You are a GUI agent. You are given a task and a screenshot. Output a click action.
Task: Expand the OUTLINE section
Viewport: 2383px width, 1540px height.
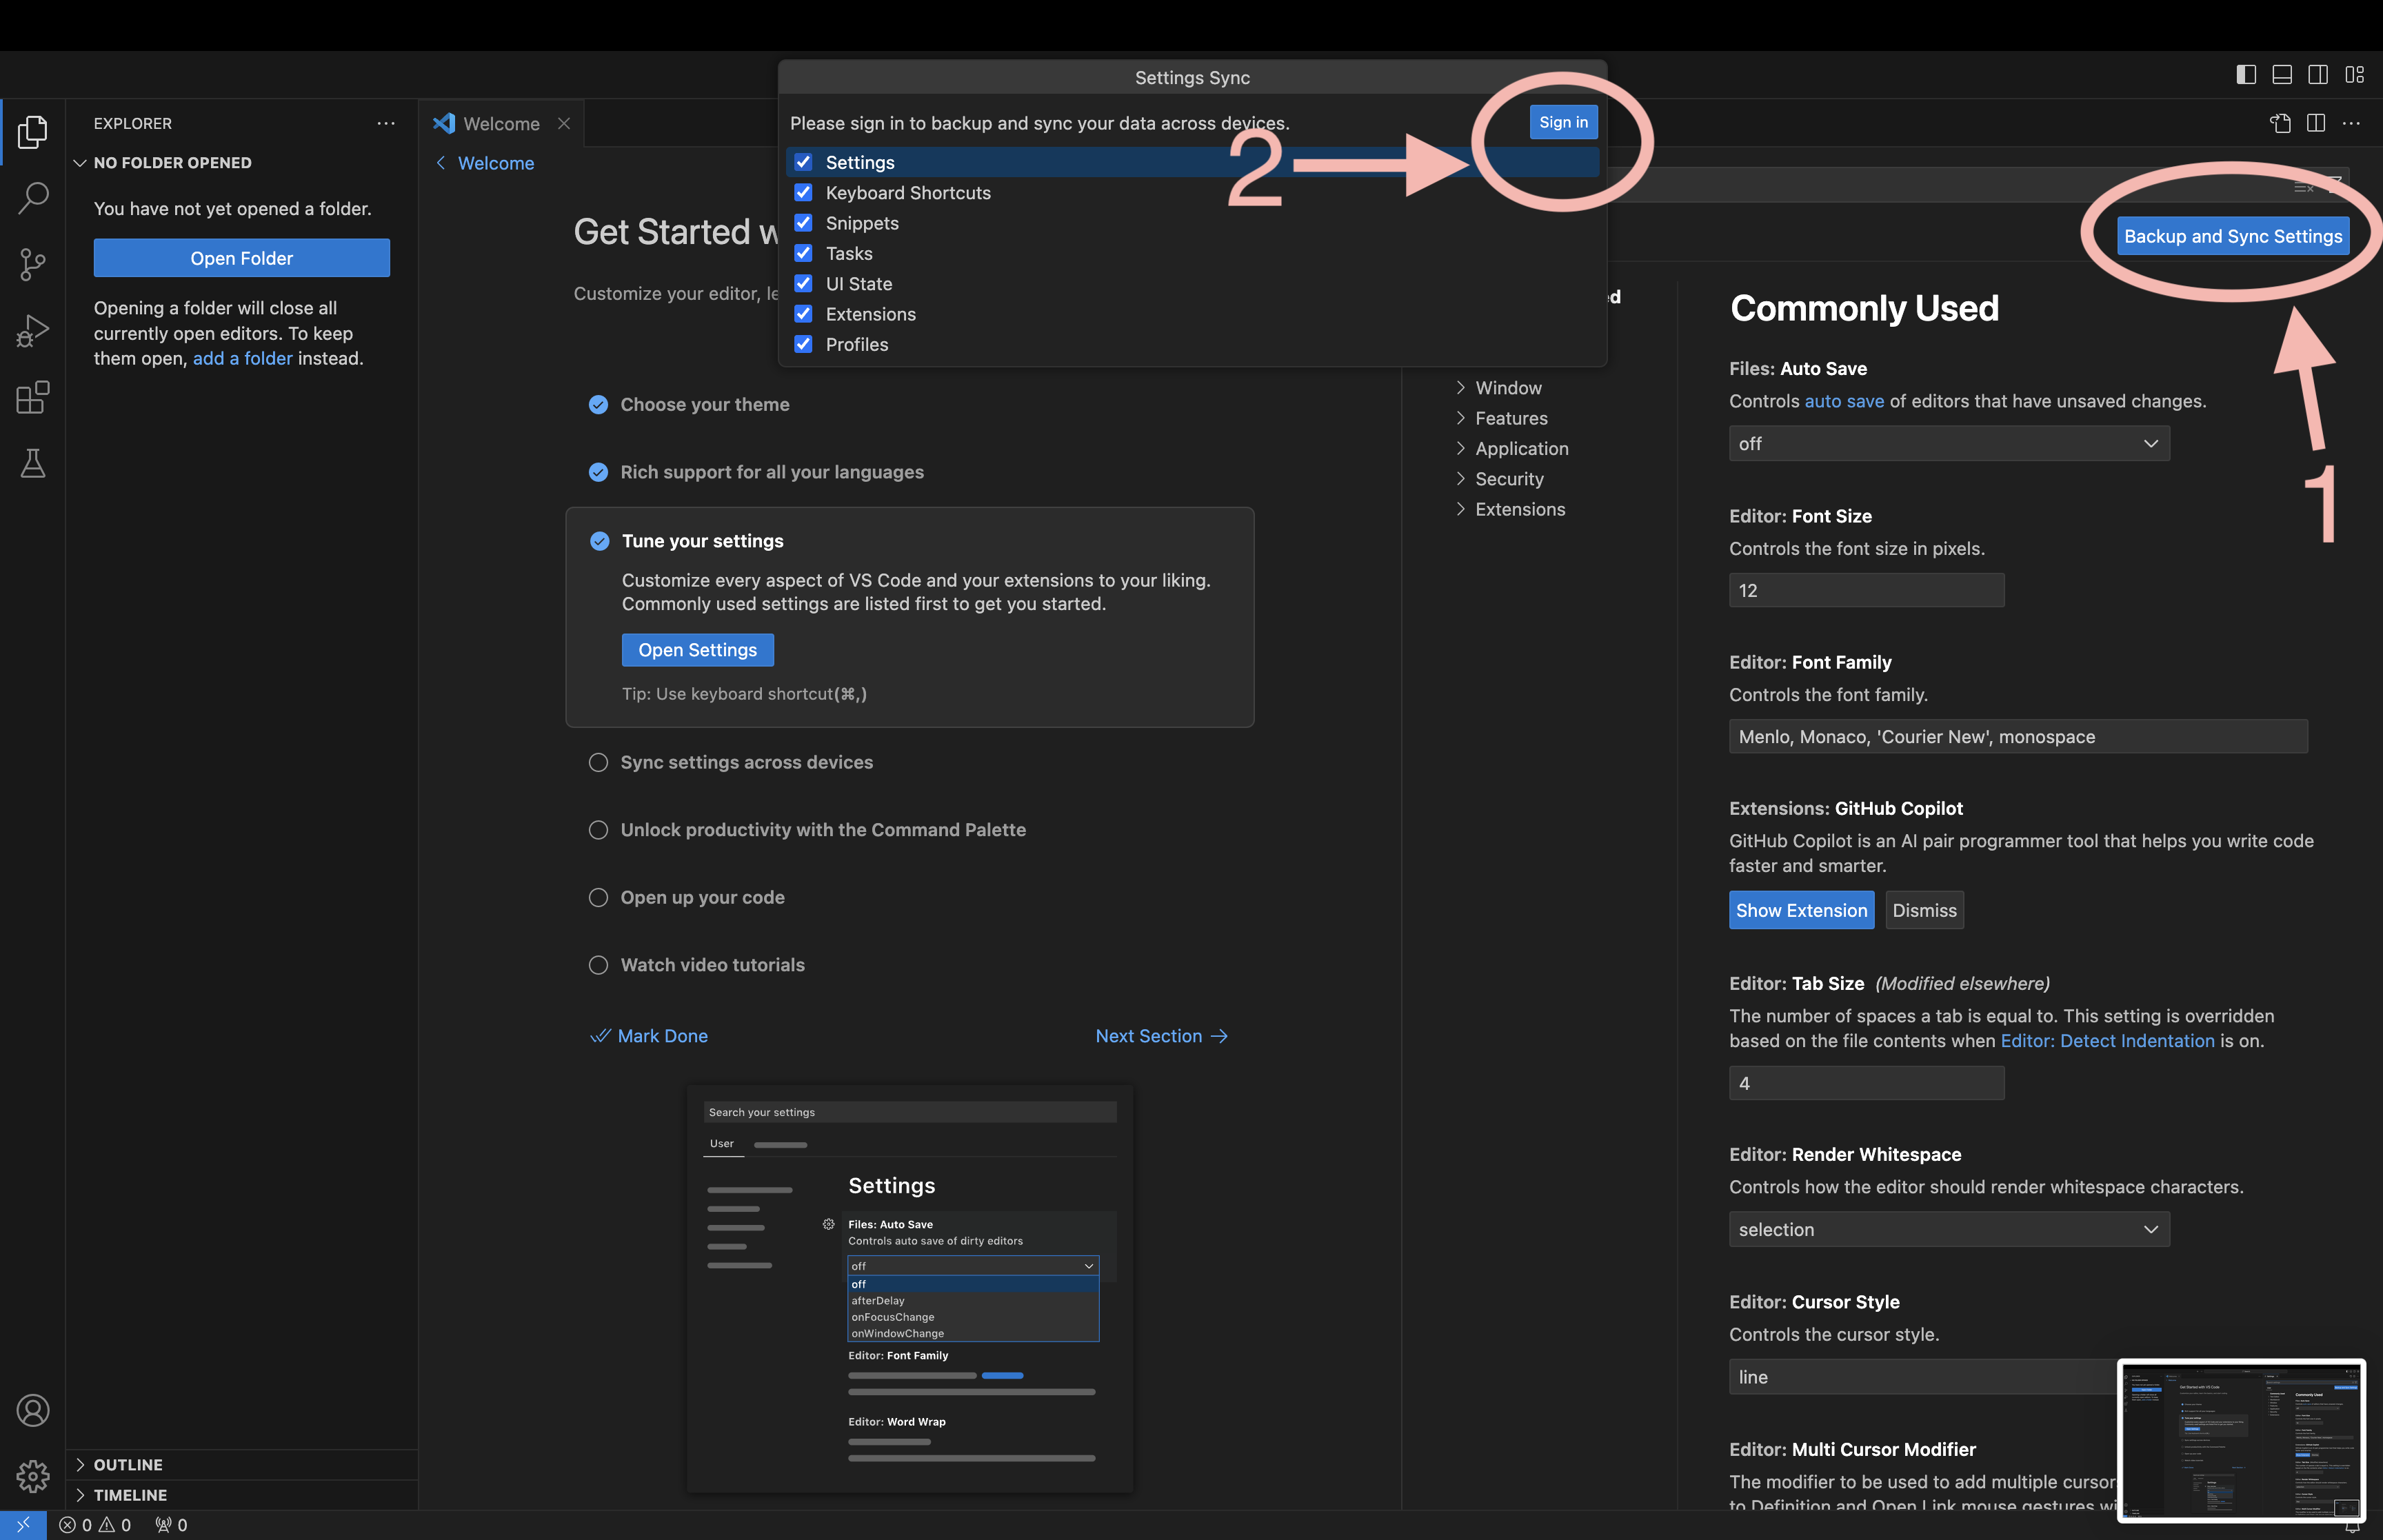point(242,1464)
